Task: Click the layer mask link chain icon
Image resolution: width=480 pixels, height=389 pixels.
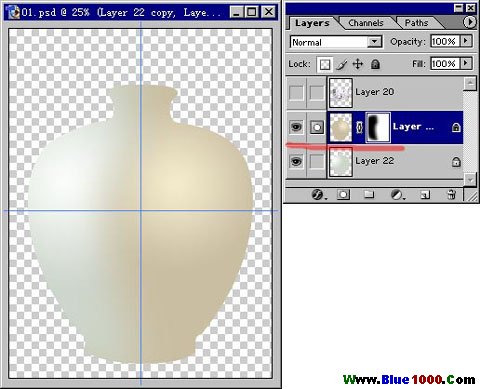Action: click(359, 127)
